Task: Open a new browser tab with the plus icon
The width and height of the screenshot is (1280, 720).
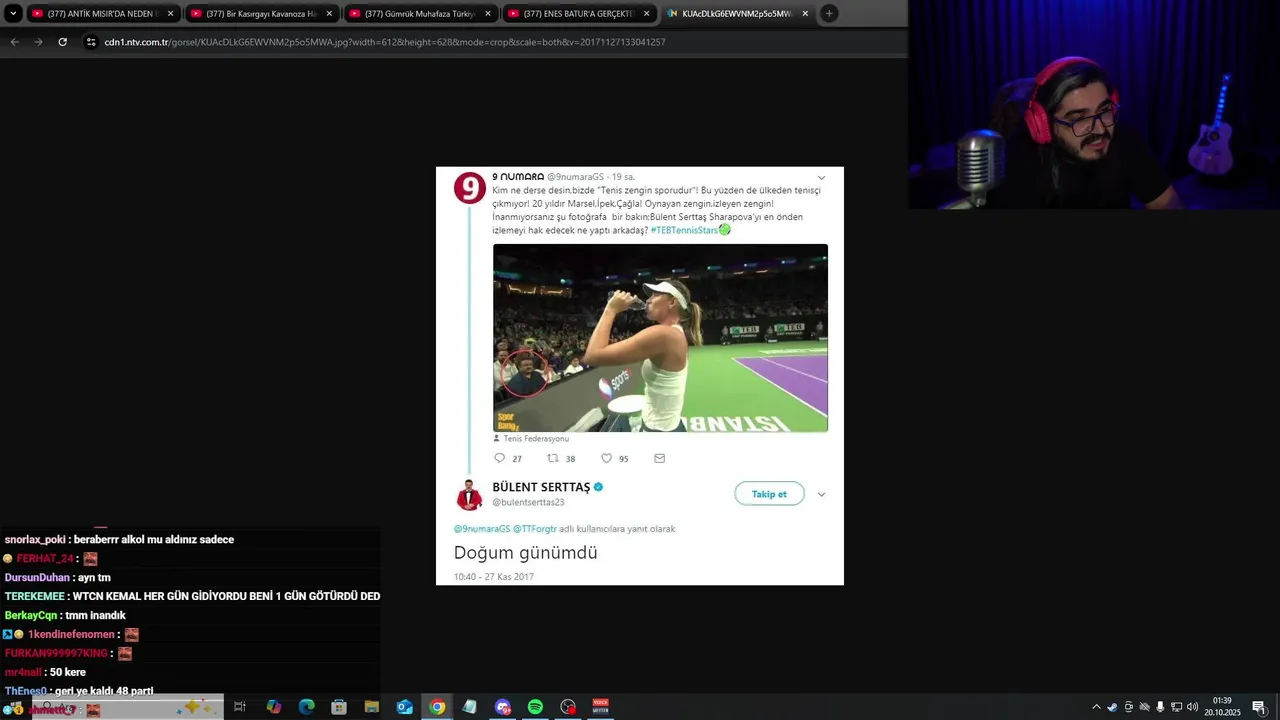Action: click(829, 13)
